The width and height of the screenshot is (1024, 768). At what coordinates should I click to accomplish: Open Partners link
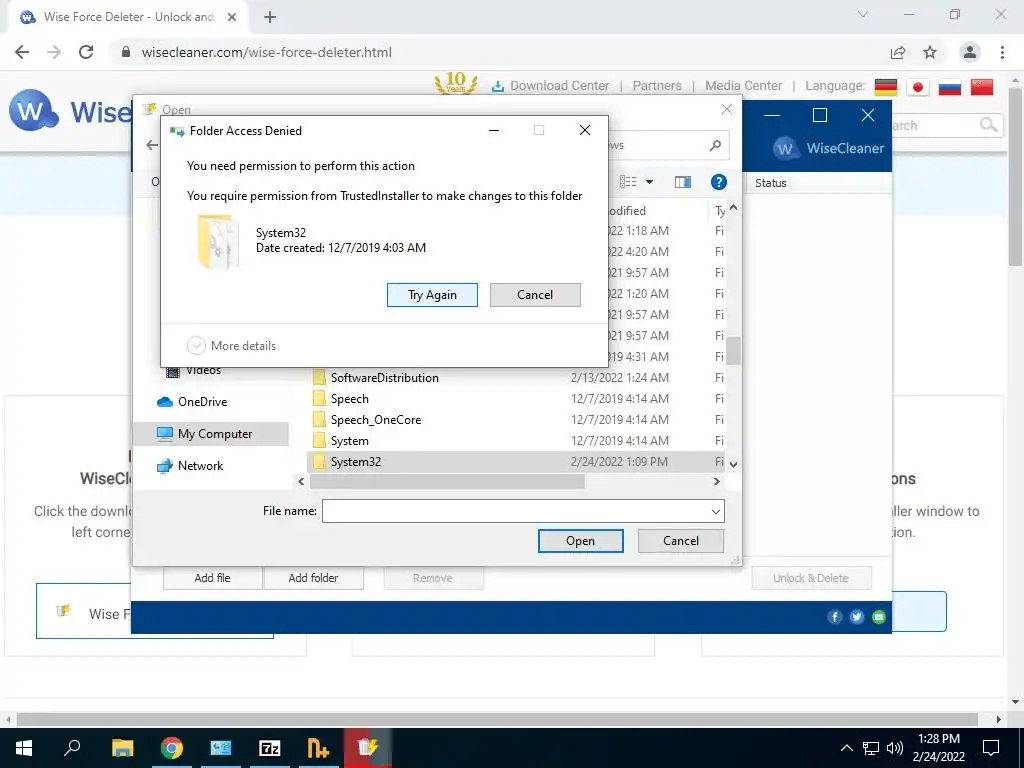coord(657,86)
